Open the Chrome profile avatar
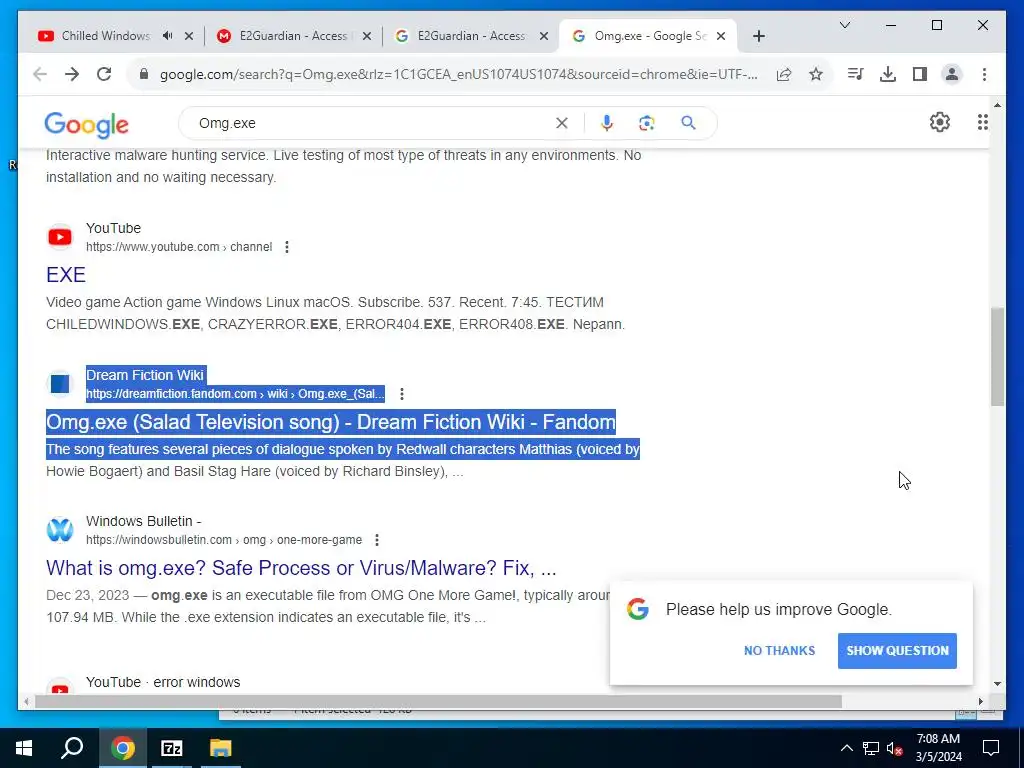Image resolution: width=1024 pixels, height=768 pixels. point(952,74)
